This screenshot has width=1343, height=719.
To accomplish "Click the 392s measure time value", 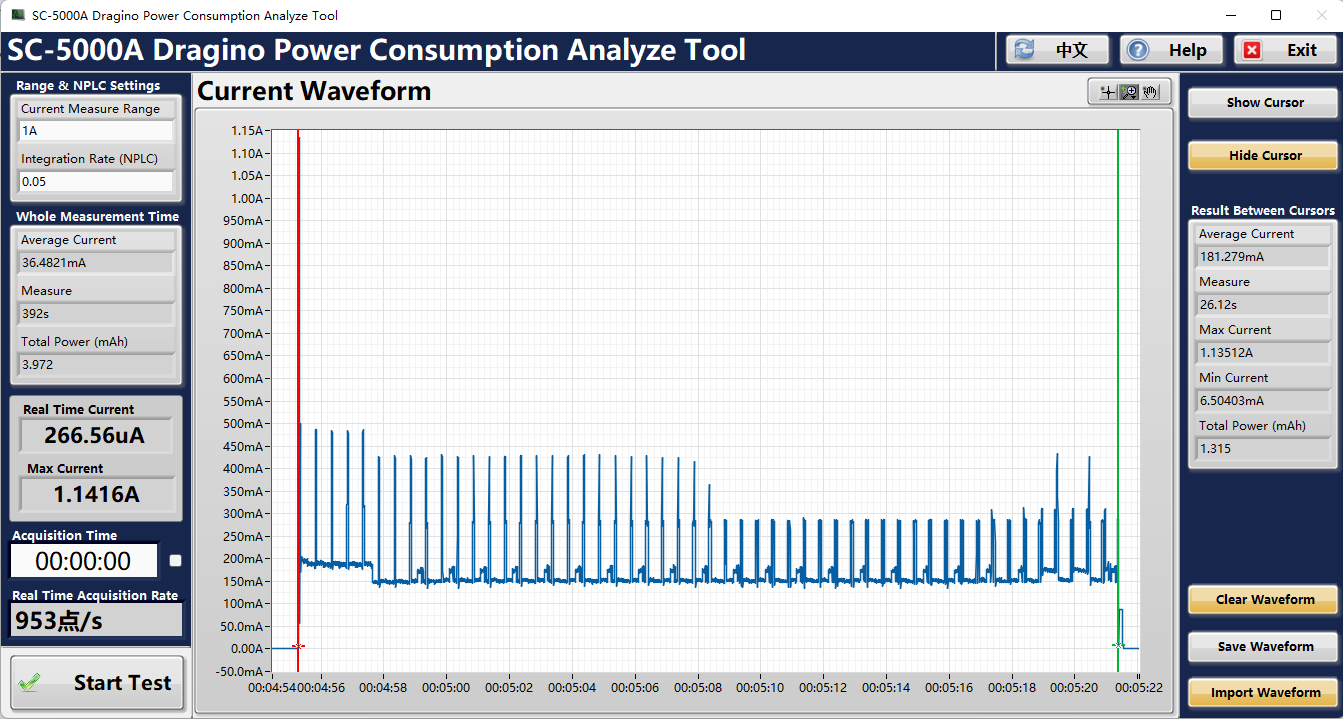I will click(x=96, y=314).
